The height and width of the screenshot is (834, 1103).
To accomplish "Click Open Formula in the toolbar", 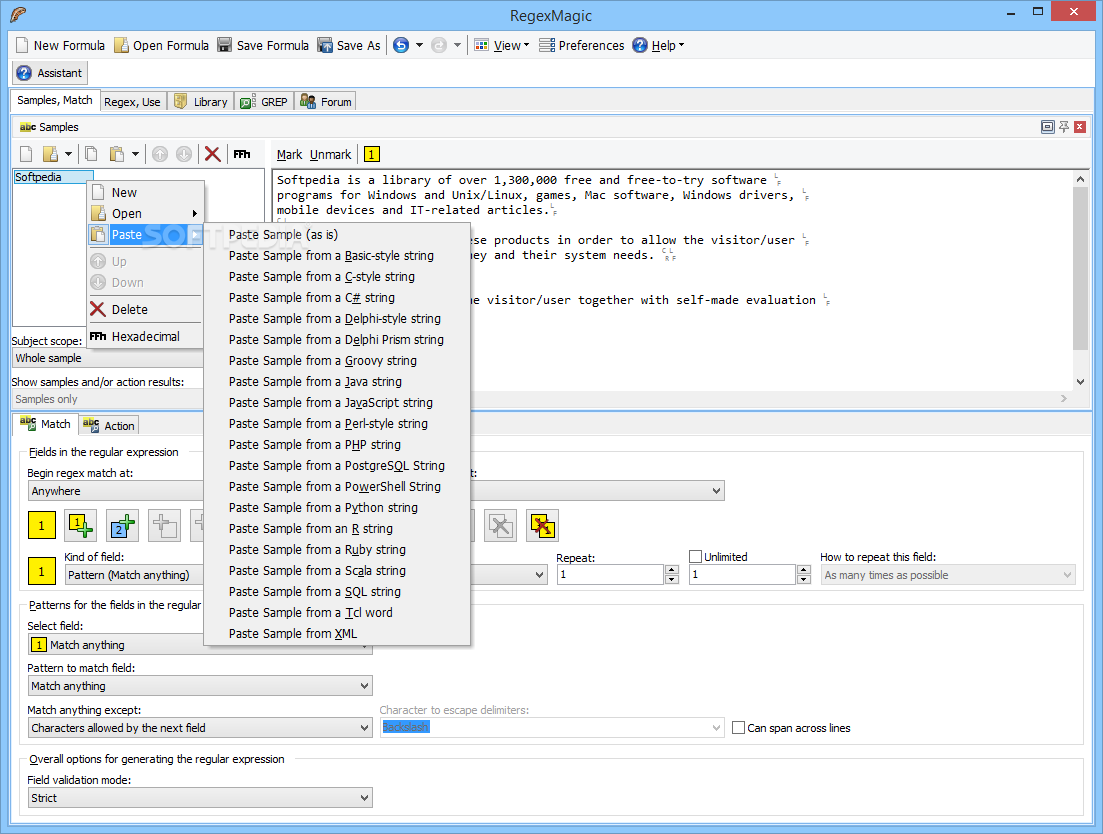I will (162, 45).
